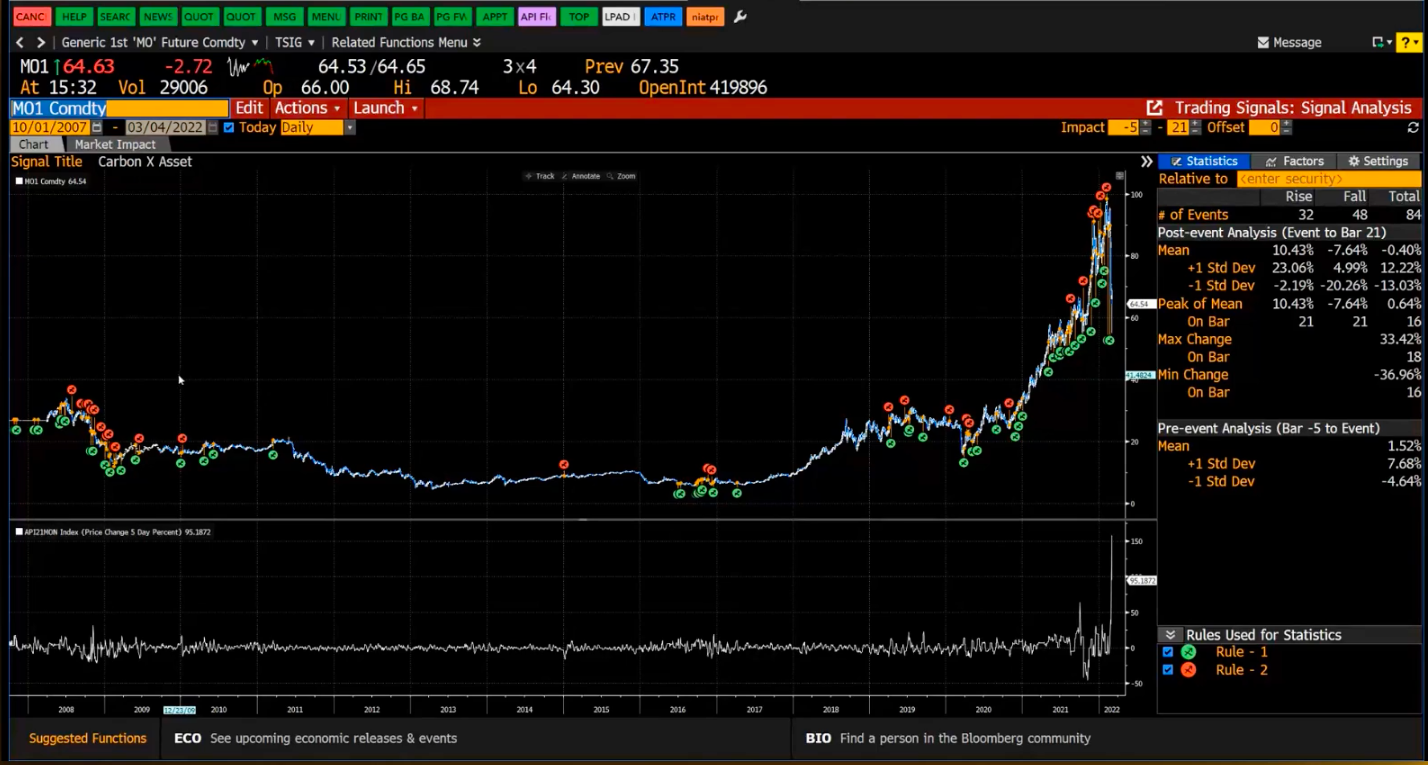Open Generic 1st 'MO' Future Comdty dropdown

(160, 42)
